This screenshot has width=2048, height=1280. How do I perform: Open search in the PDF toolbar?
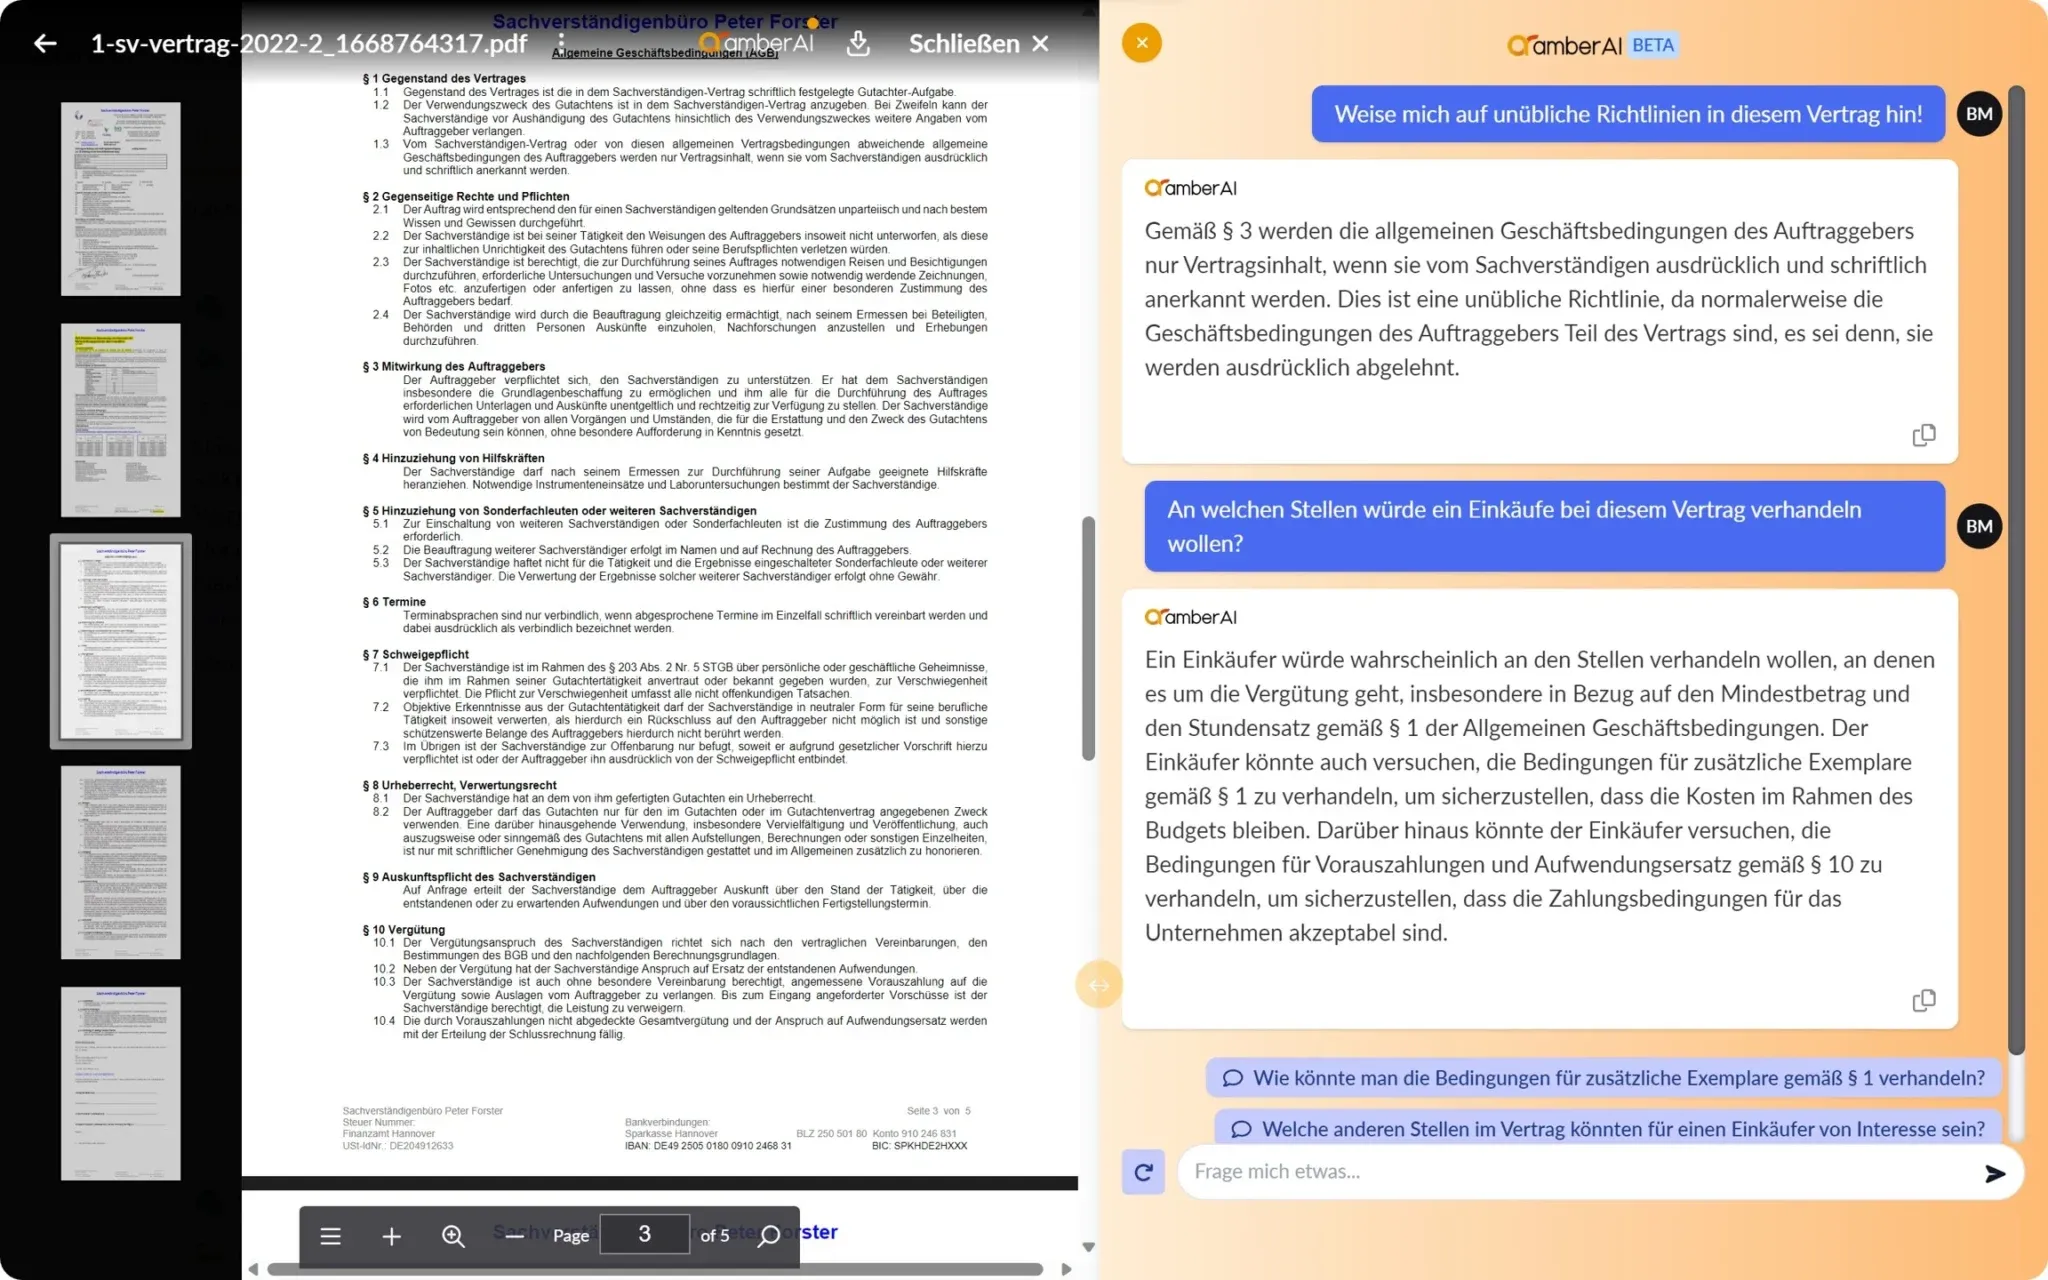[x=769, y=1236]
